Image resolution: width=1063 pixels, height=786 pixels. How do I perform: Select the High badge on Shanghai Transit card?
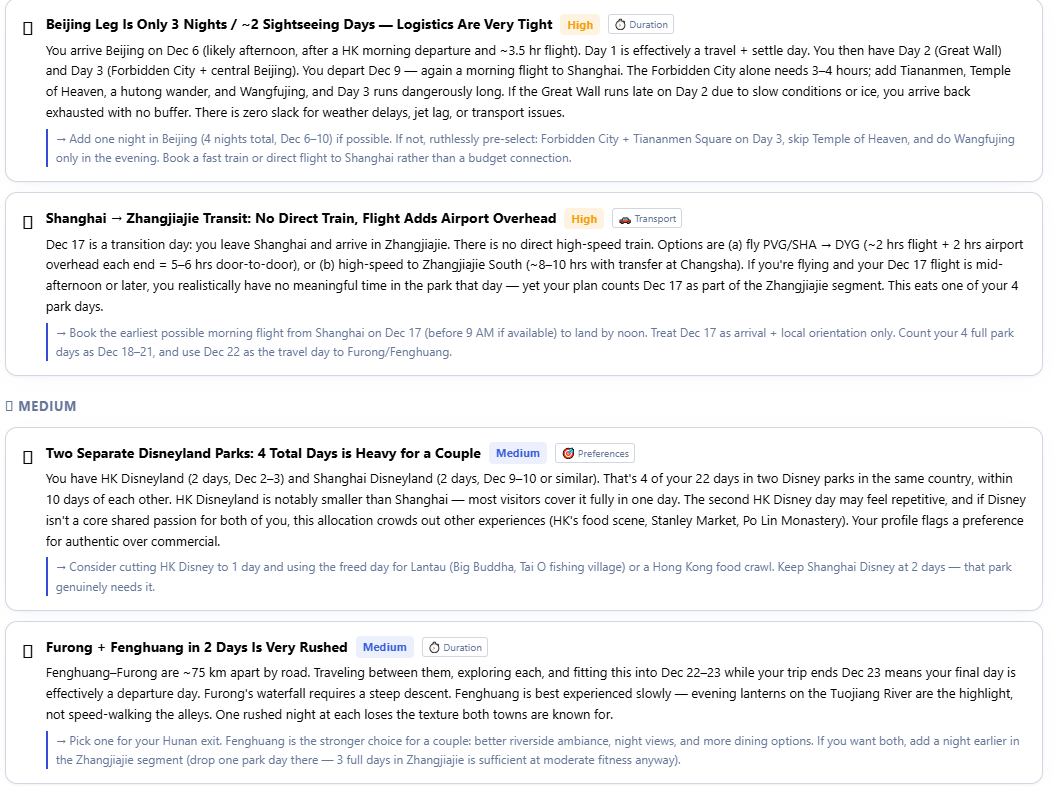point(584,219)
